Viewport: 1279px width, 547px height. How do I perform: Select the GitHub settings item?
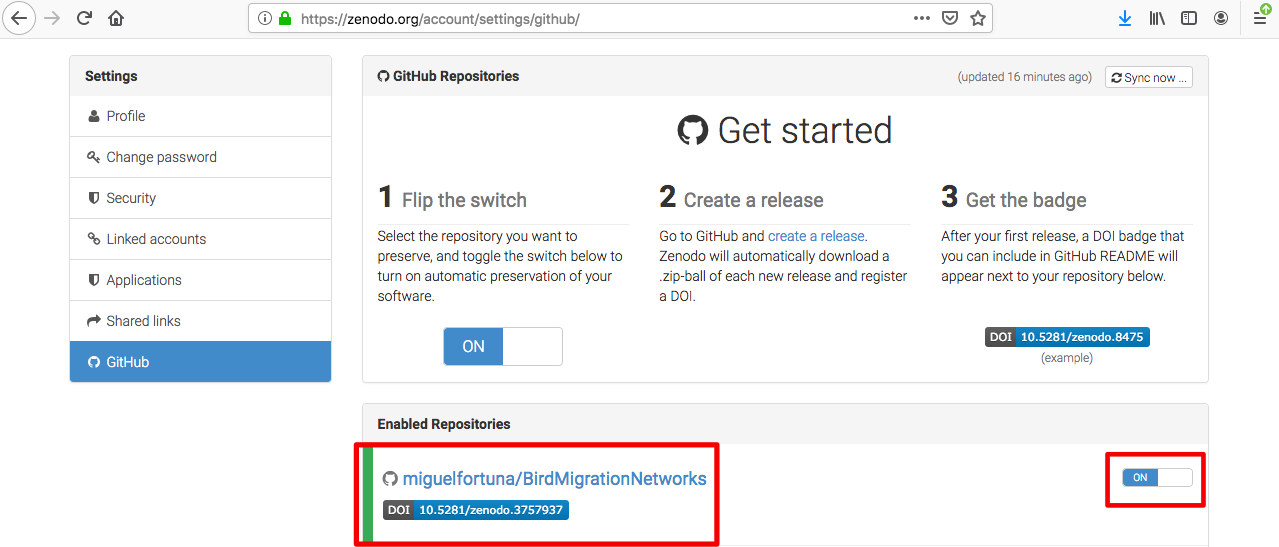coord(200,362)
